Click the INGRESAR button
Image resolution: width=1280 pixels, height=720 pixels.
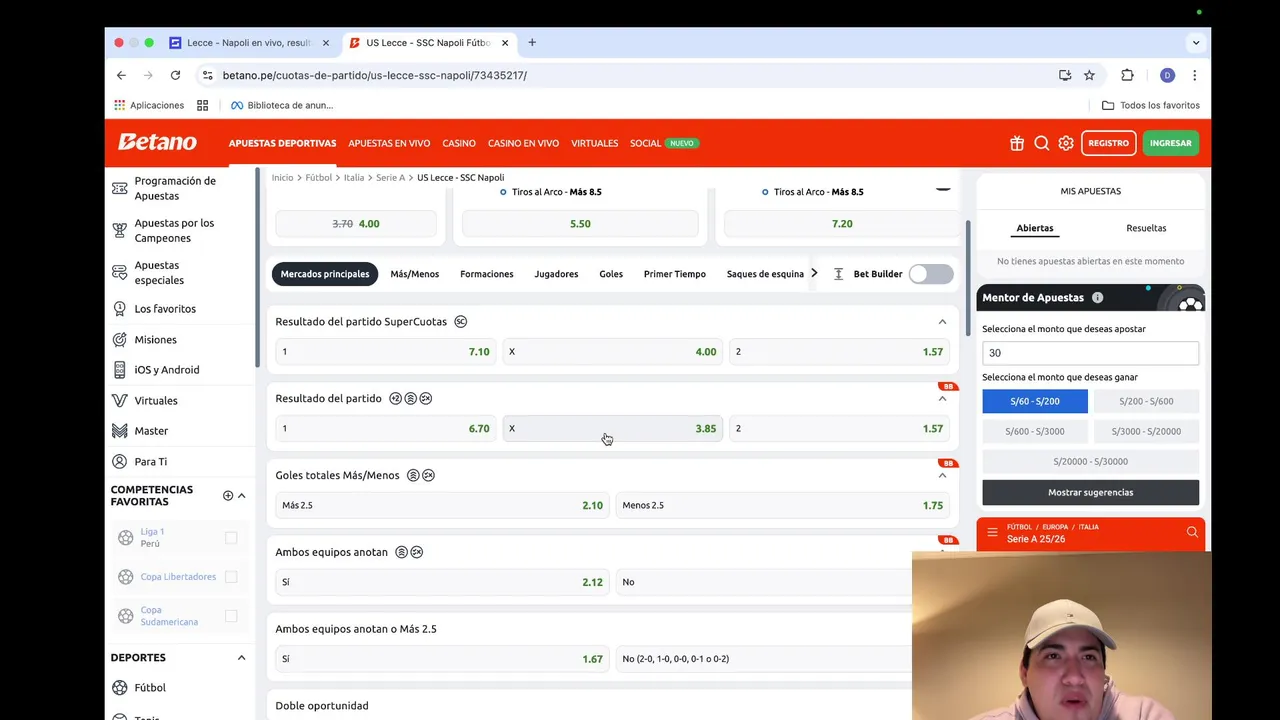coord(1170,143)
